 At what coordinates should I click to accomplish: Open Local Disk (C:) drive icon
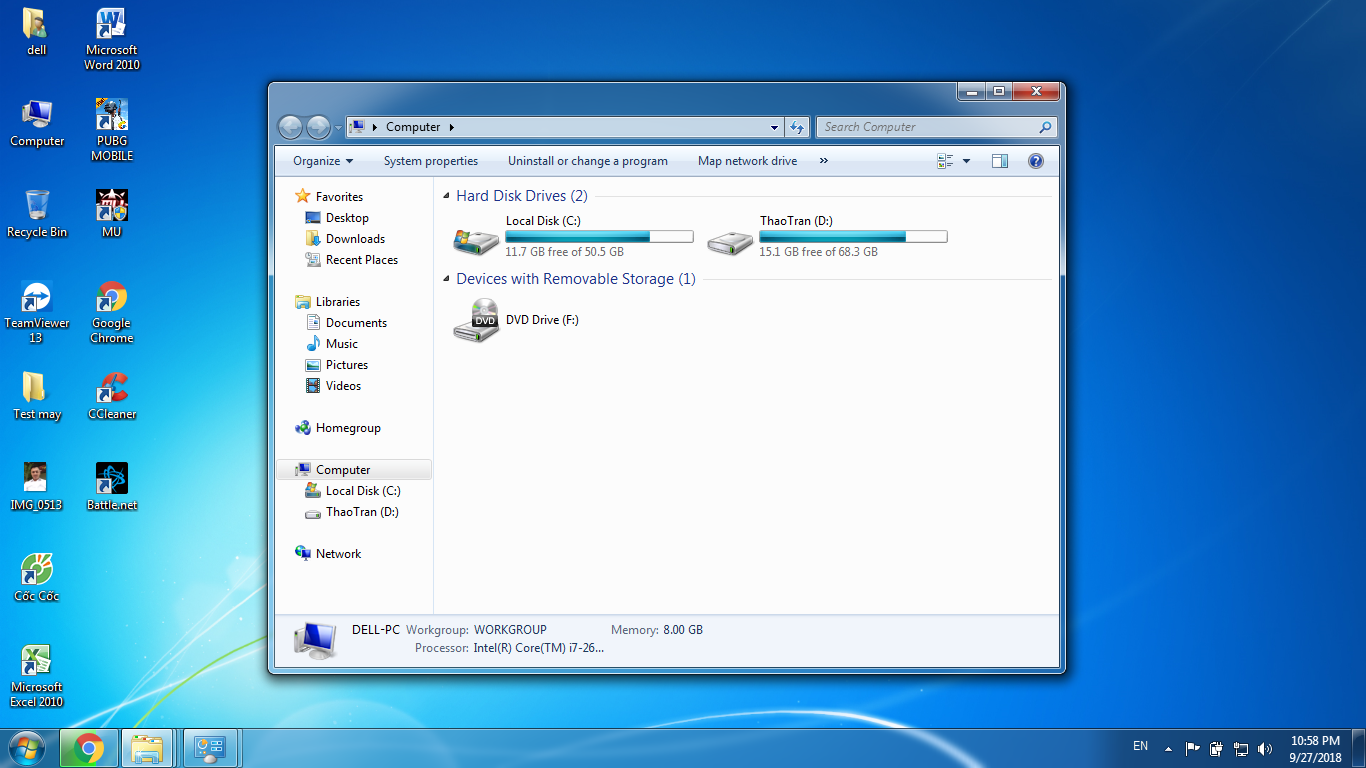point(476,240)
